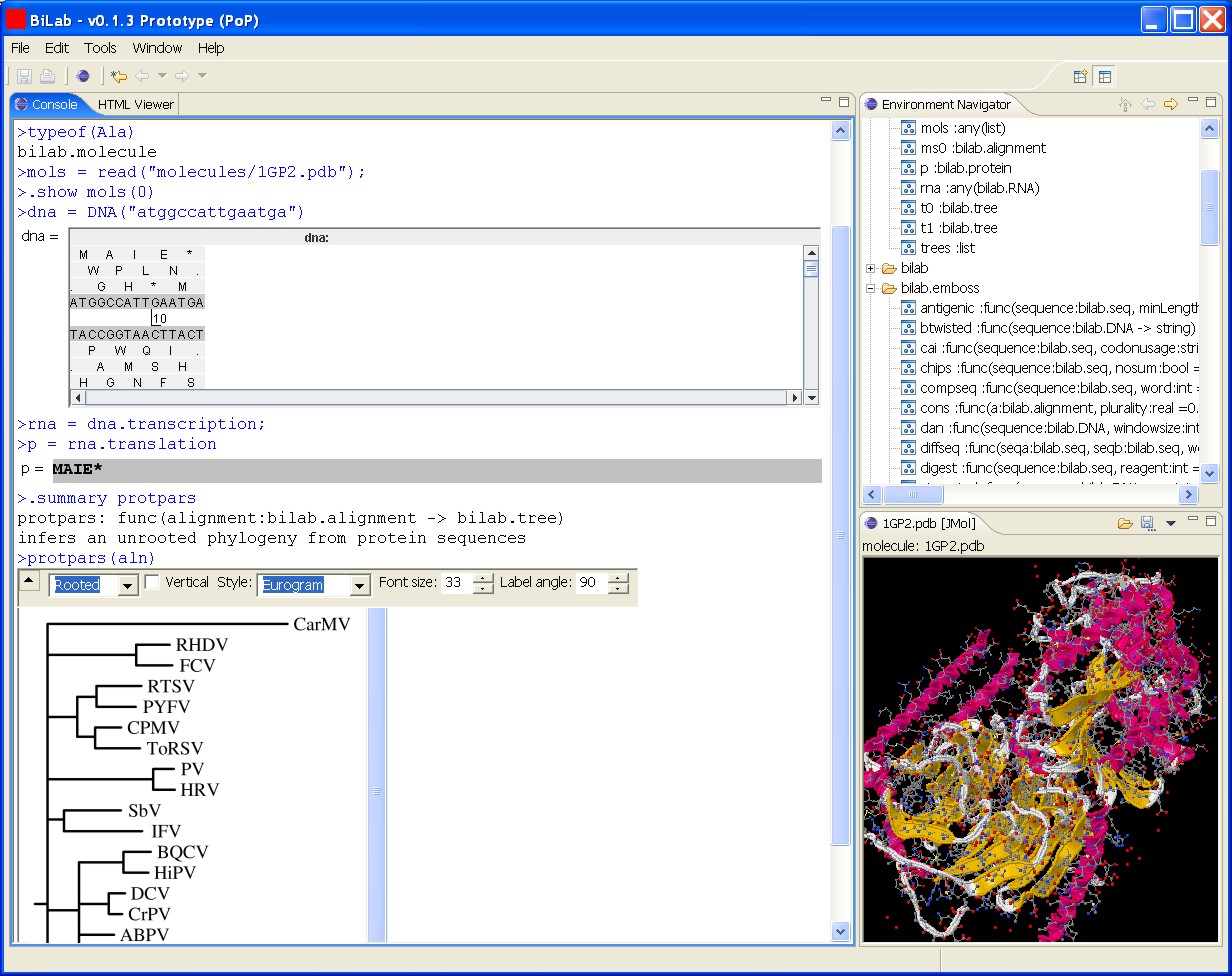This screenshot has height=976, width=1232.
Task: Minimize the Environment Navigator panel
Action: [x=1193, y=101]
